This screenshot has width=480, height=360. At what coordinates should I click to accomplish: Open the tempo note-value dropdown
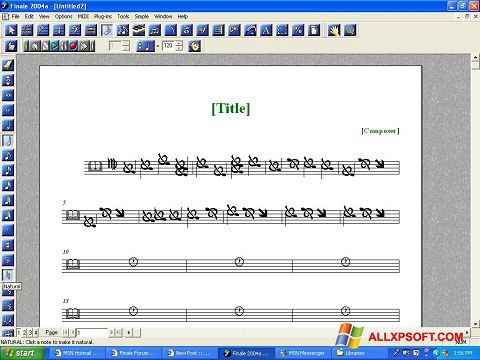click(x=146, y=46)
